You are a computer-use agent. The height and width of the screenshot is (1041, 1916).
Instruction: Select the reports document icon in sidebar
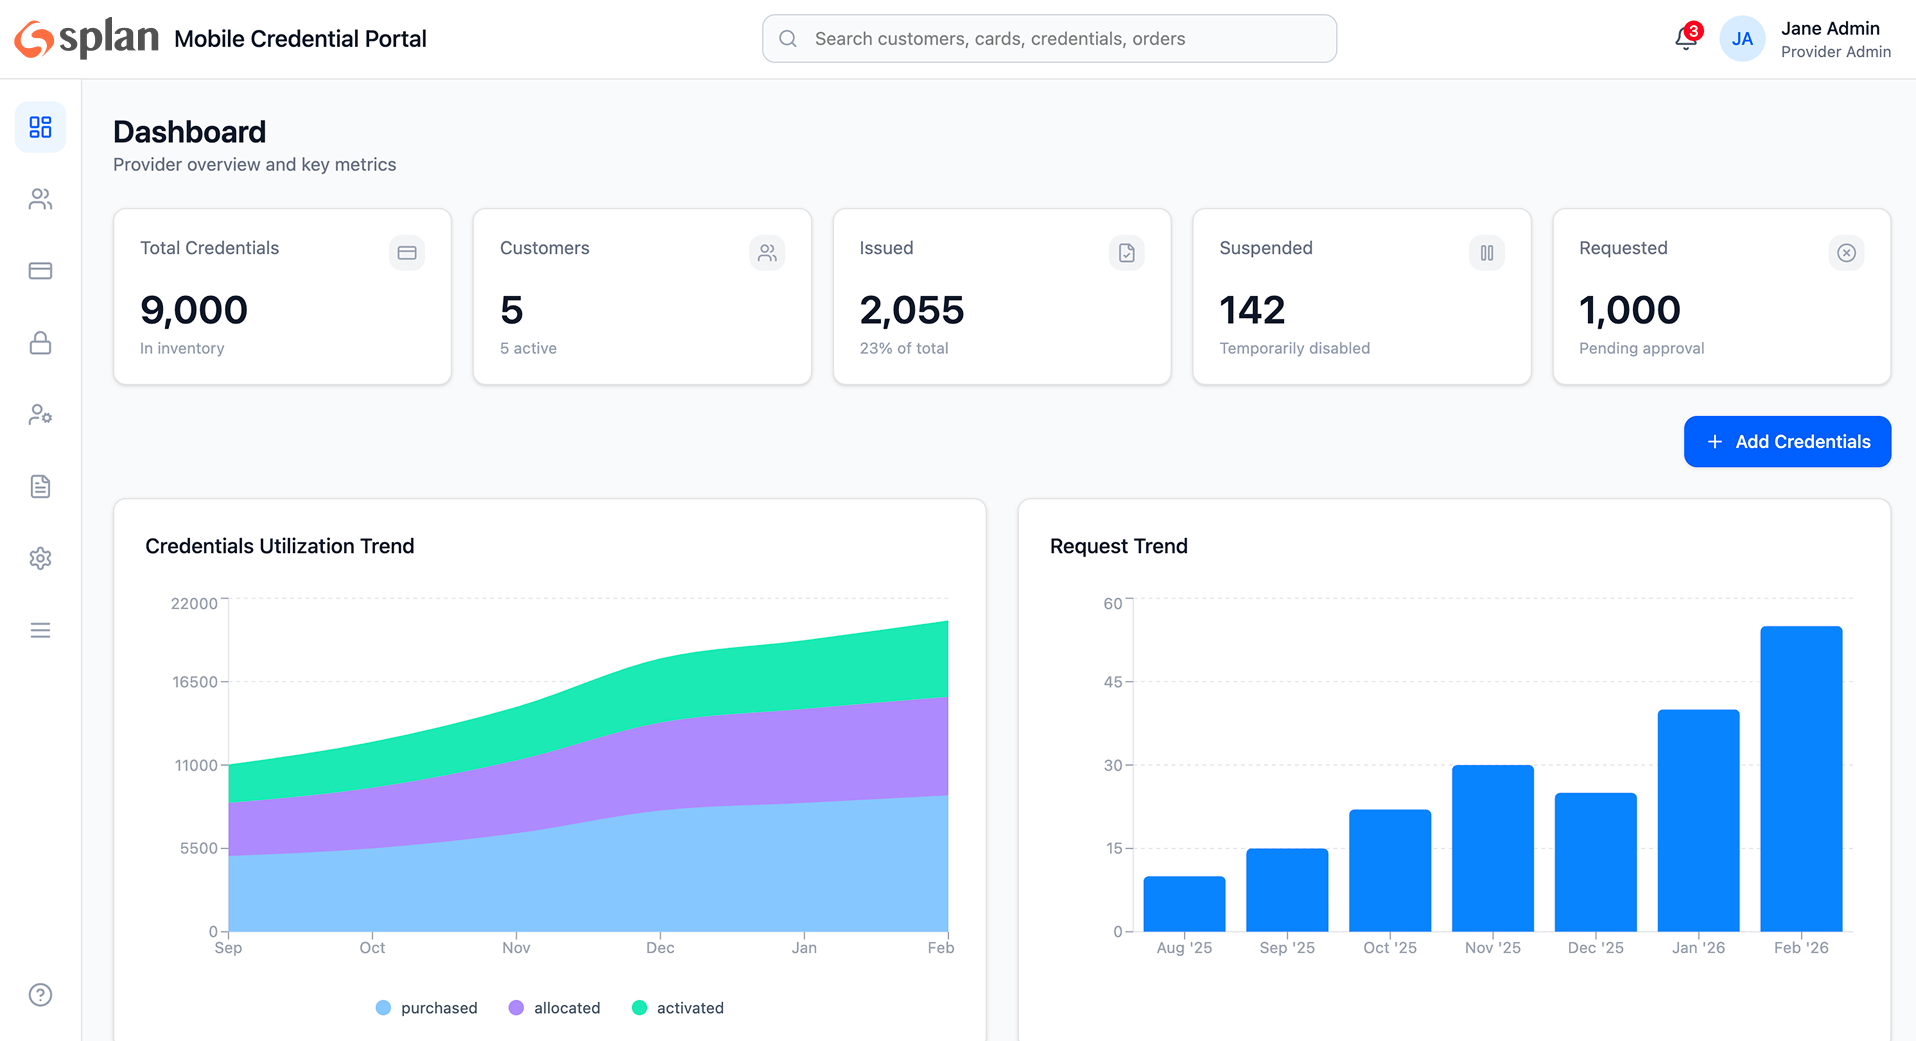[40, 487]
